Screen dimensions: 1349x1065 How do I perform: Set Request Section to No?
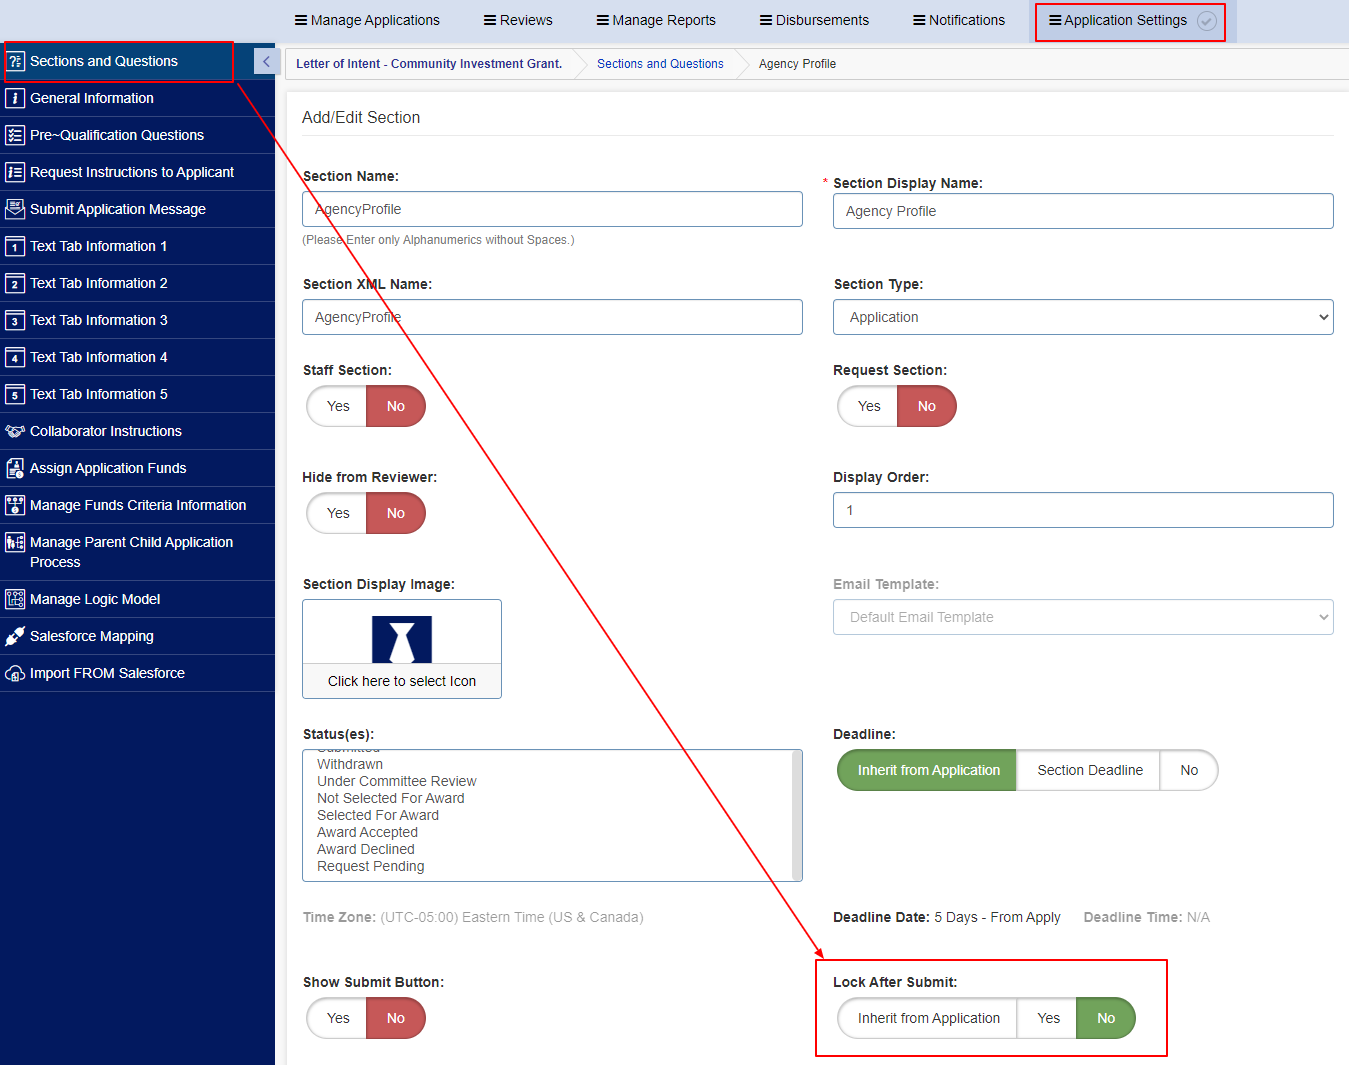click(927, 406)
